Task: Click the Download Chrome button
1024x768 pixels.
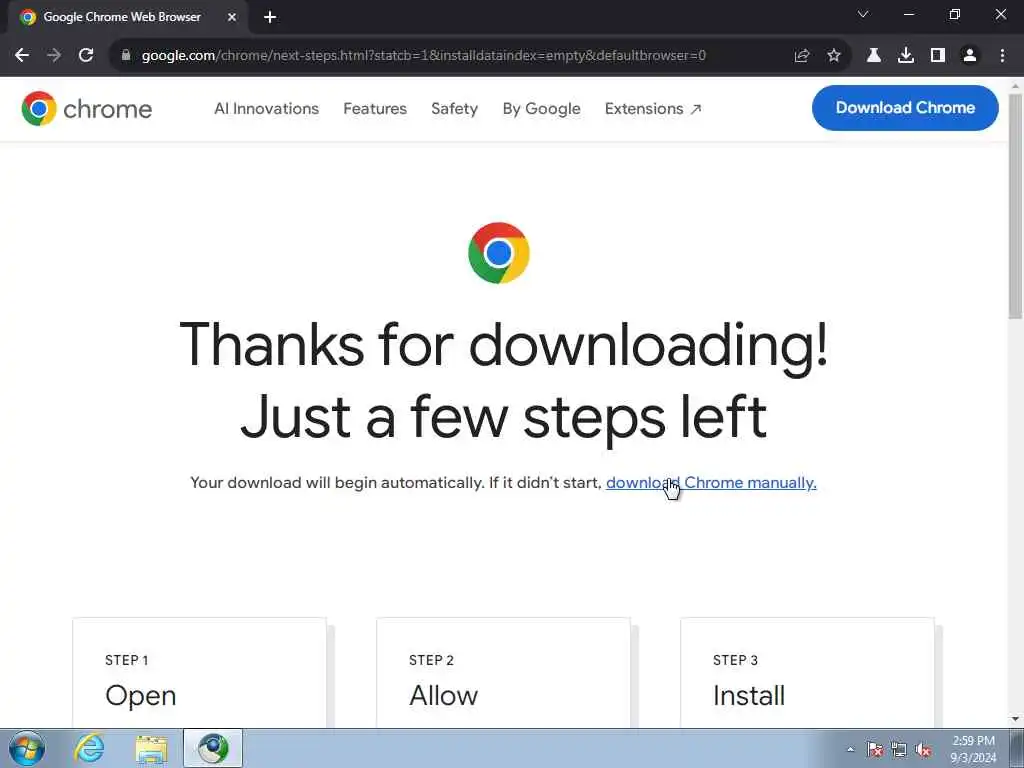Action: [x=905, y=108]
